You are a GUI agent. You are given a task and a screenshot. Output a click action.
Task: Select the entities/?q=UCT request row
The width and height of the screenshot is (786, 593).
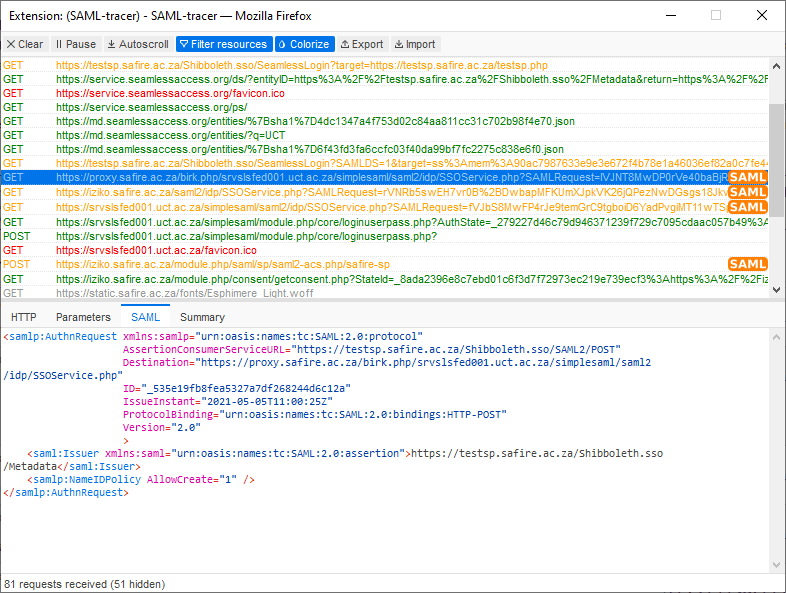[x=384, y=135]
